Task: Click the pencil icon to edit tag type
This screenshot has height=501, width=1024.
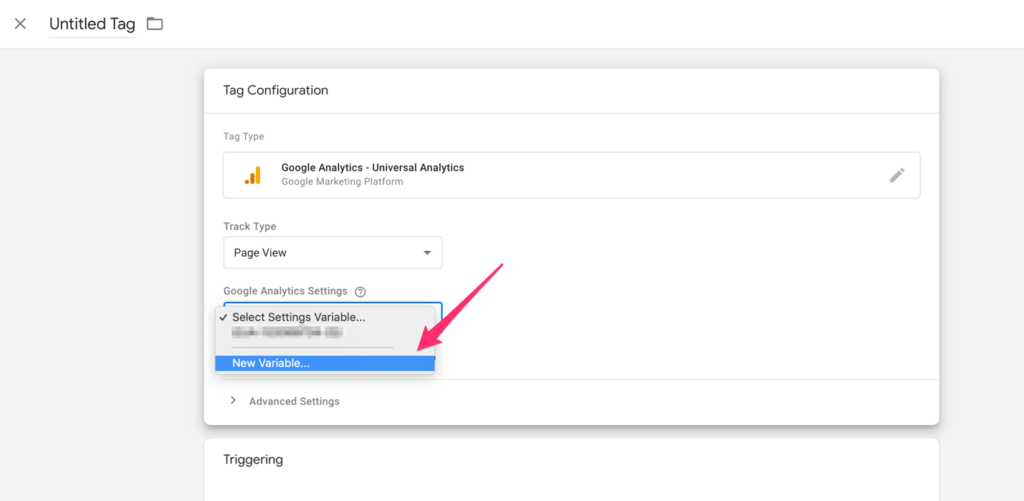Action: 897,175
